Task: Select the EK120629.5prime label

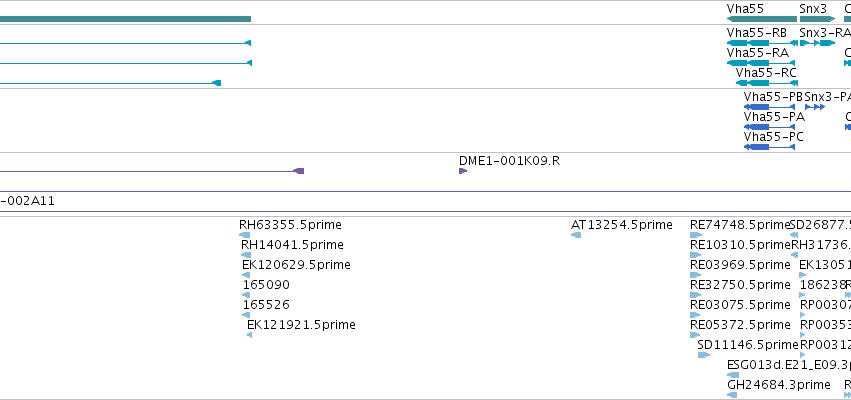Action: (296, 265)
